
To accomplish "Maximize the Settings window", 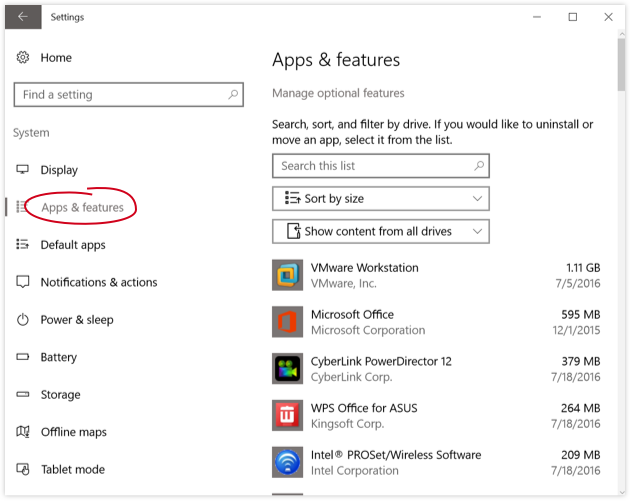I will point(573,17).
